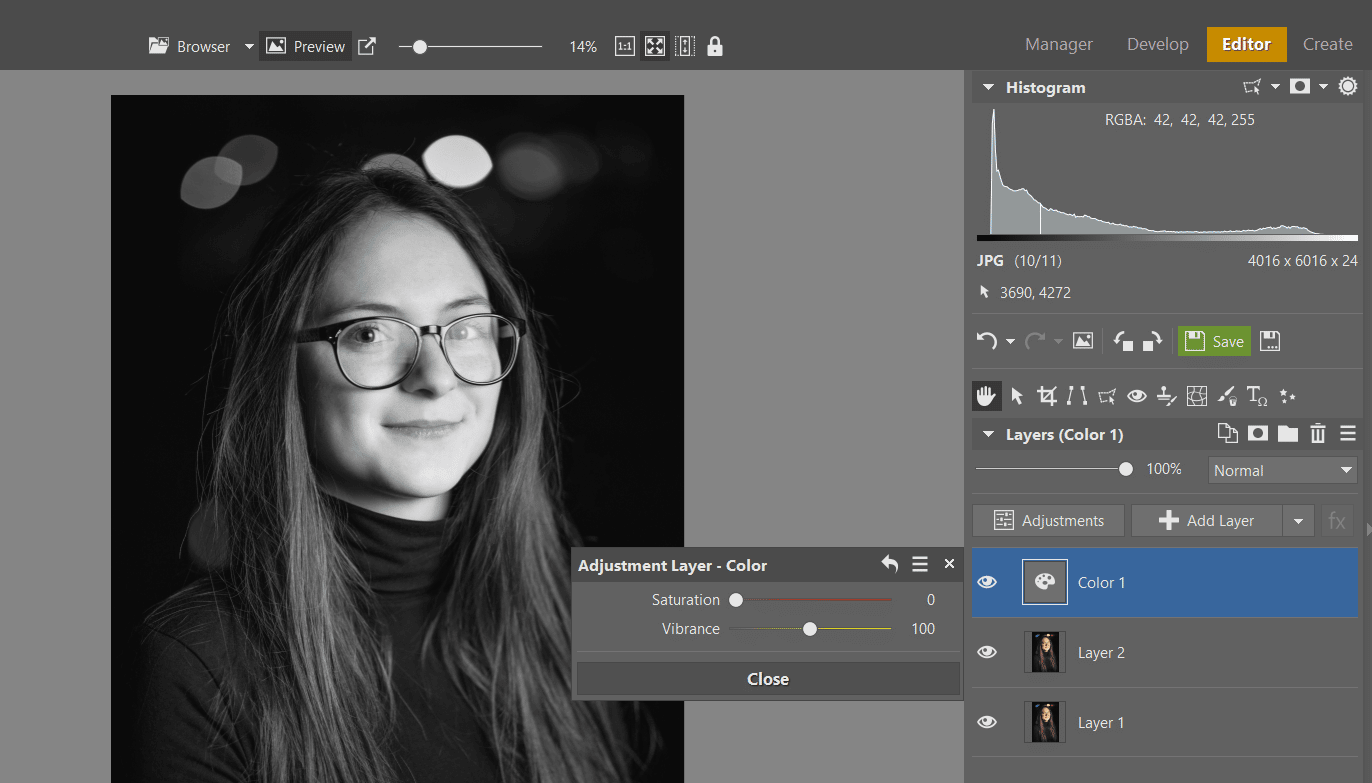Open undo history dropdown arrow
This screenshot has width=1372, height=783.
(x=1010, y=342)
